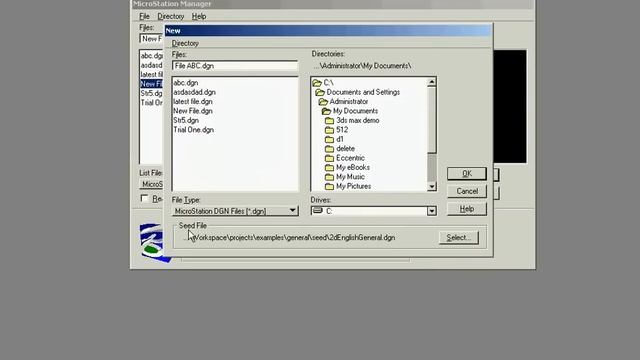640x360 pixels.
Task: Select New File.dgn in the New dialog
Action: coord(193,111)
